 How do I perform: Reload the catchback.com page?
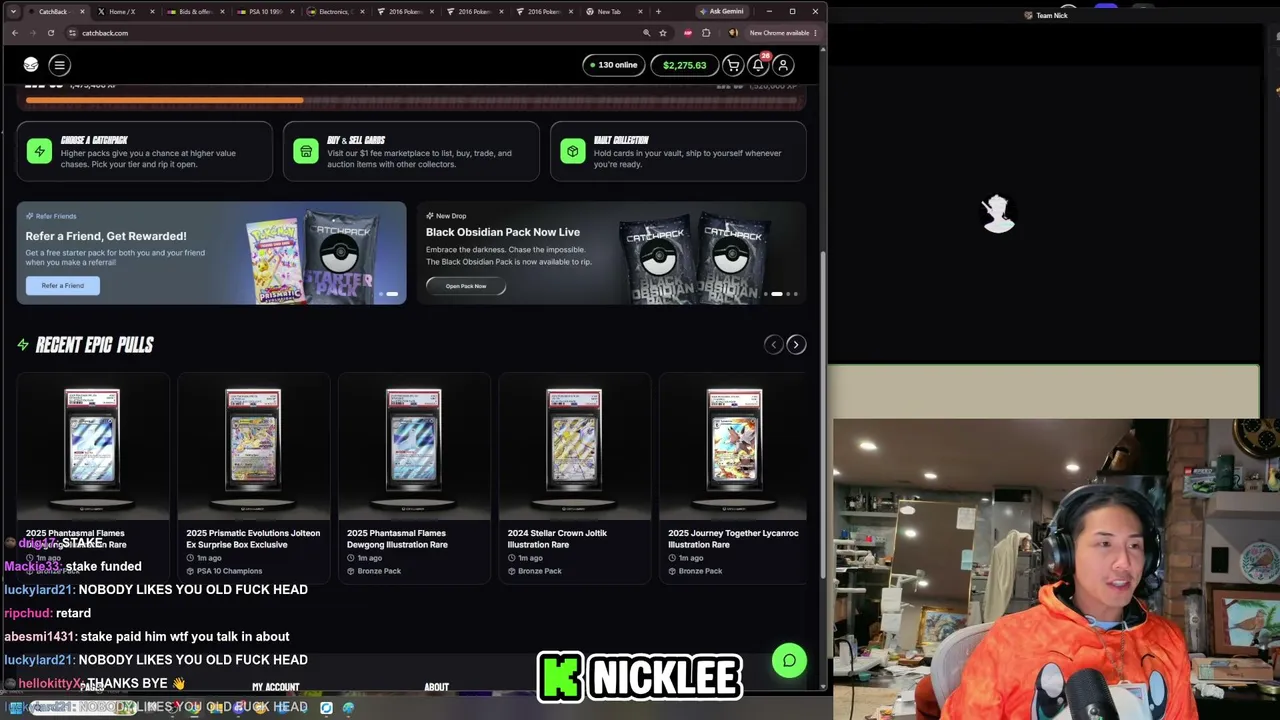(50, 33)
